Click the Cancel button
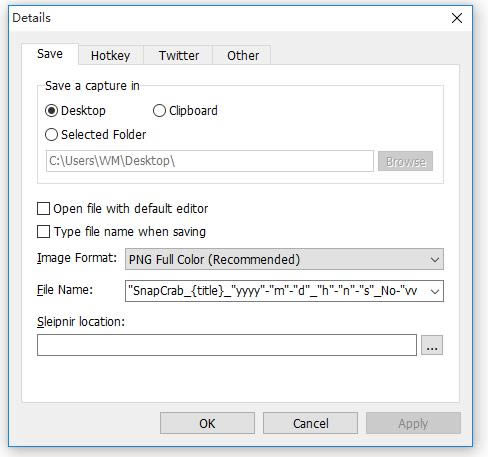488x457 pixels. tap(310, 423)
